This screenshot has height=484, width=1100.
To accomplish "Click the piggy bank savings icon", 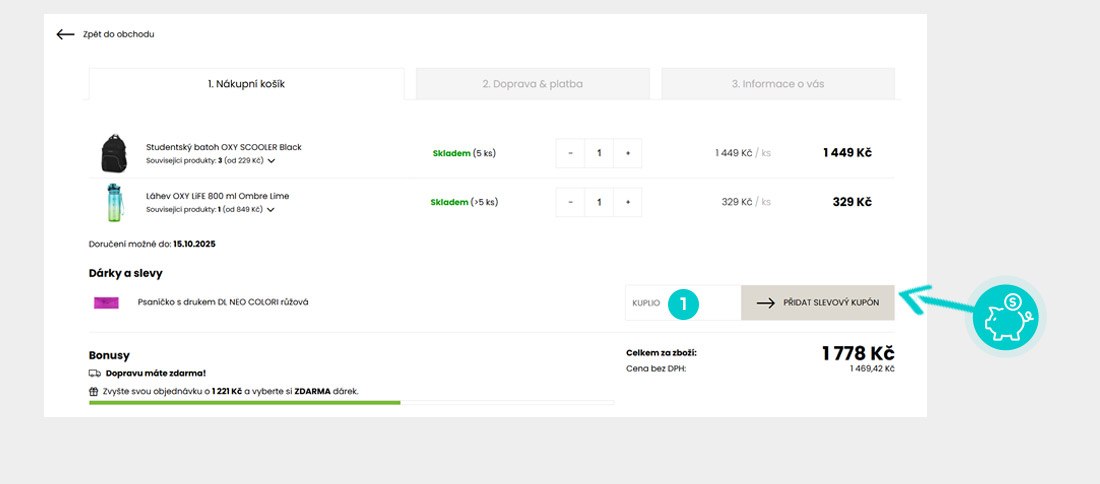I will (1006, 315).
